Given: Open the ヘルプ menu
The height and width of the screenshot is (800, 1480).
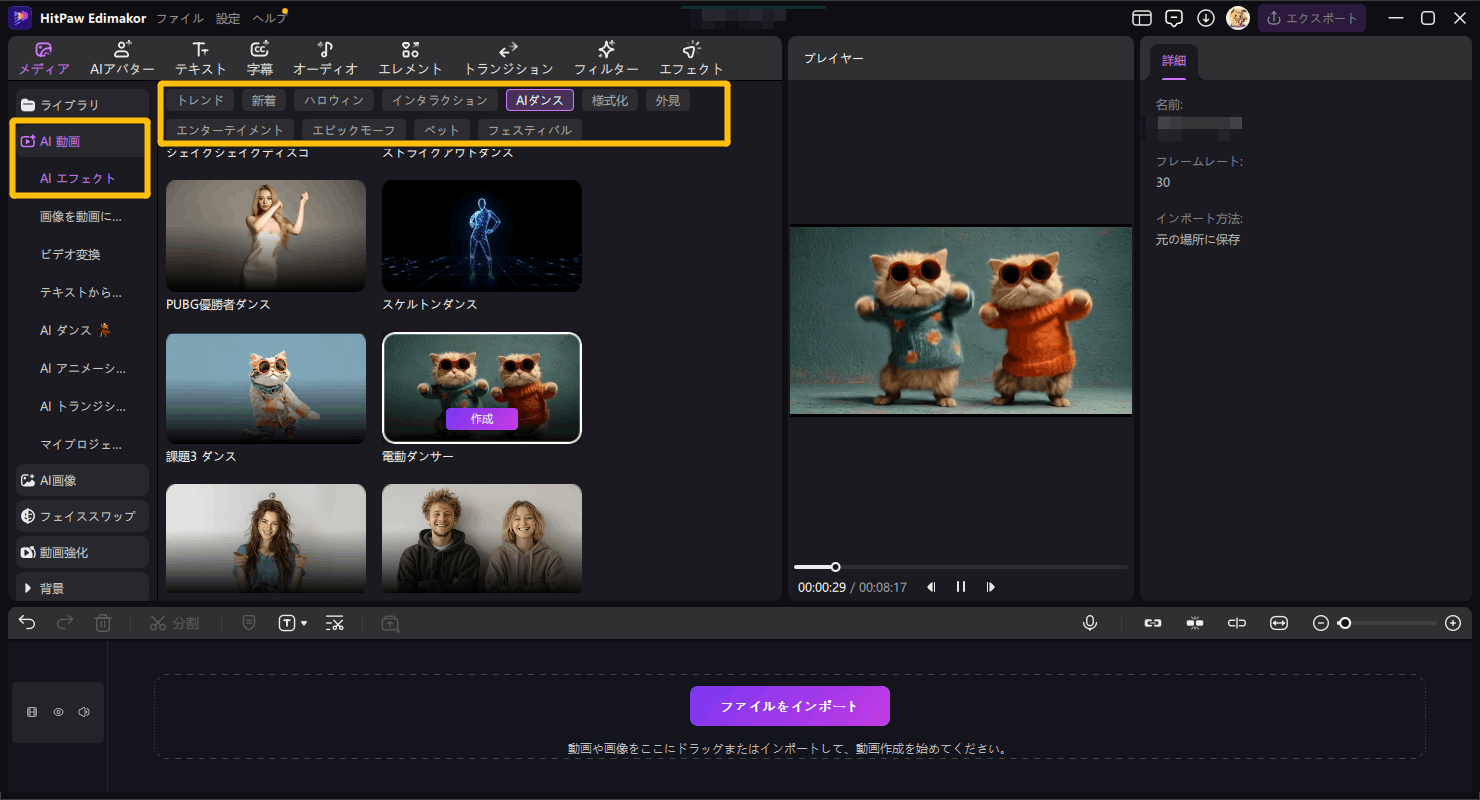Looking at the screenshot, I should (268, 18).
